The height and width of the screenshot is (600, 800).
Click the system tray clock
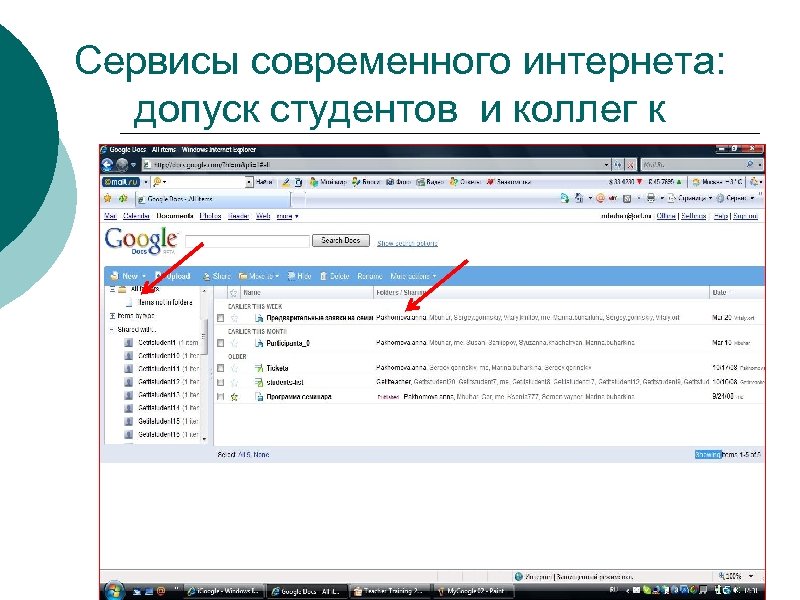coord(750,590)
